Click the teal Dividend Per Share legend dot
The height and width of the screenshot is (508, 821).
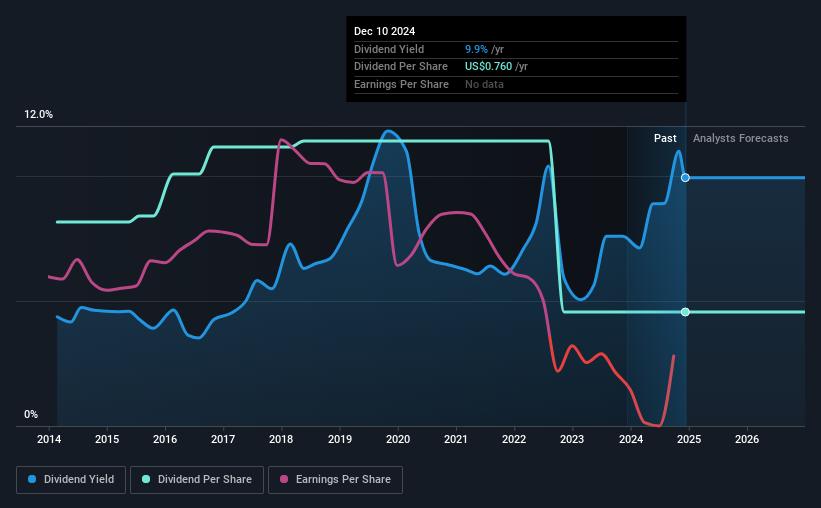pyautogui.click(x=146, y=479)
